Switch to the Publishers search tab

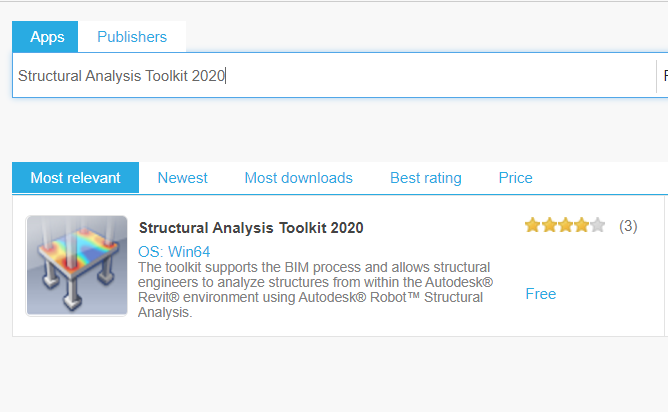pyautogui.click(x=132, y=37)
